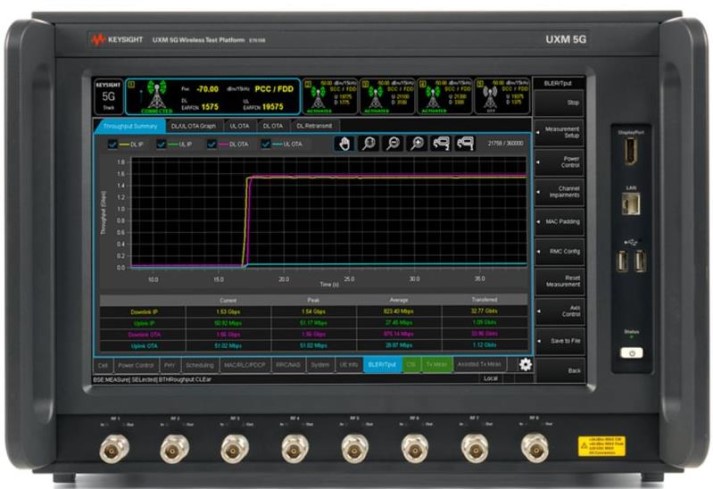Click the second magnifier zoom icon
Screen dimensions: 713x489
click(x=393, y=144)
